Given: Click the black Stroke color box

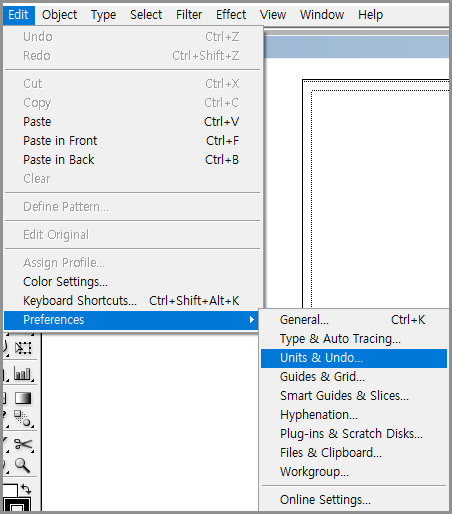Looking at the screenshot, I should click(x=17, y=504).
